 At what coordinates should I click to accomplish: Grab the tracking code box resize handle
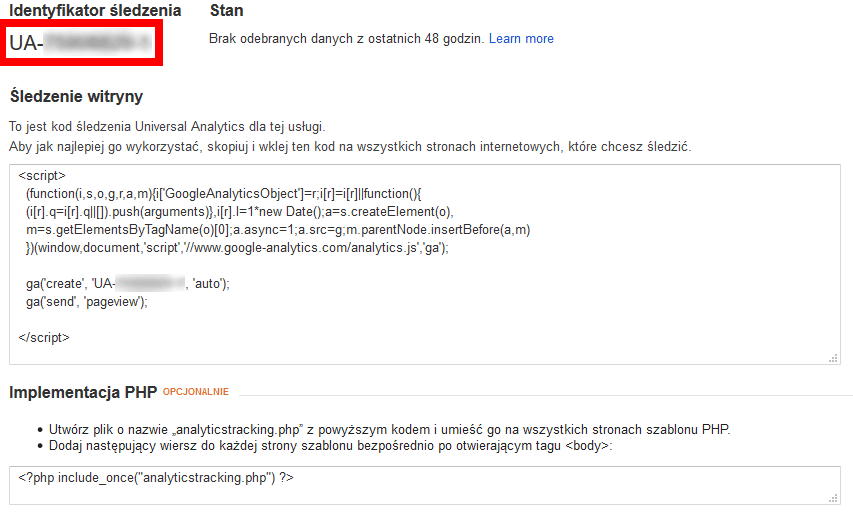coord(833,358)
